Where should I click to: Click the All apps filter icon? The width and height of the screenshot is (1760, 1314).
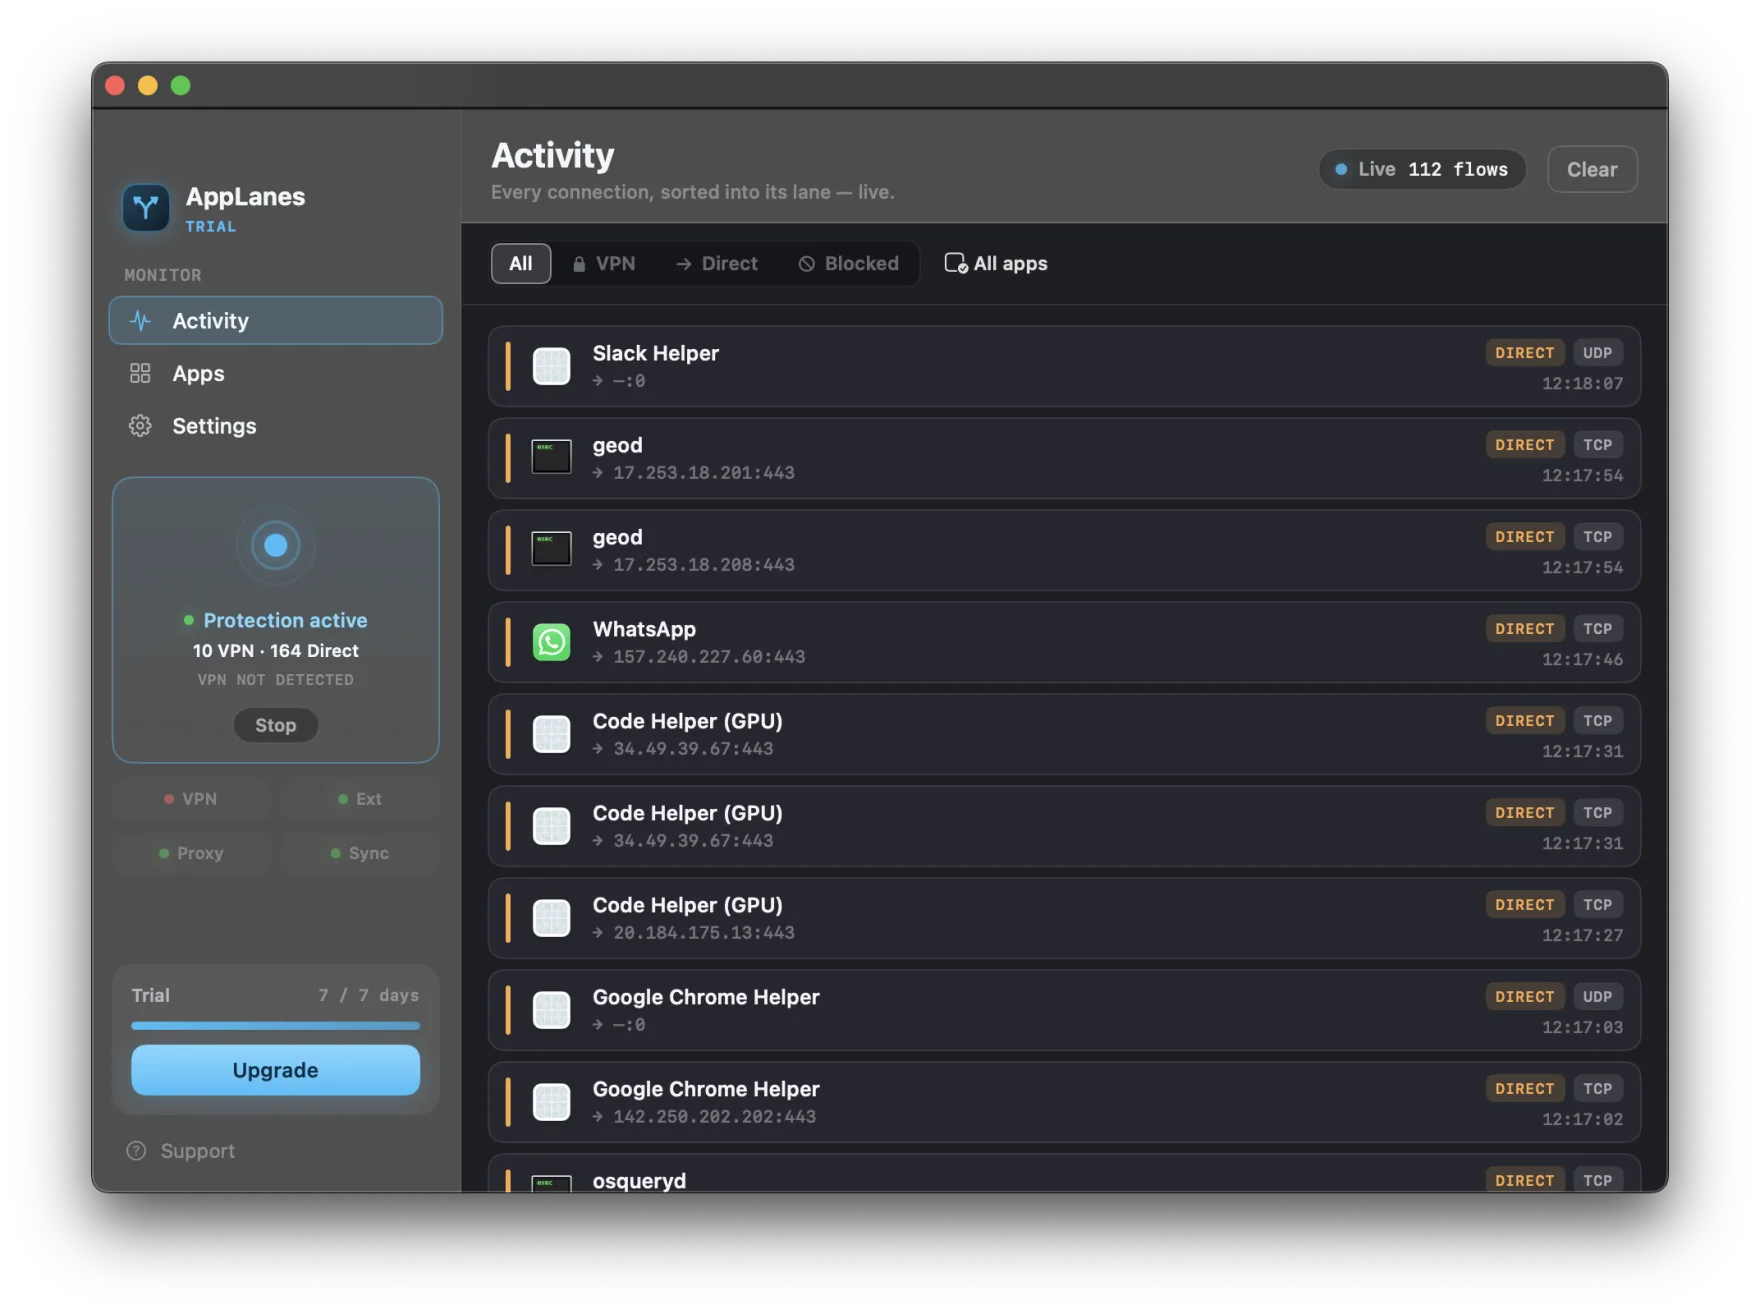coord(956,263)
